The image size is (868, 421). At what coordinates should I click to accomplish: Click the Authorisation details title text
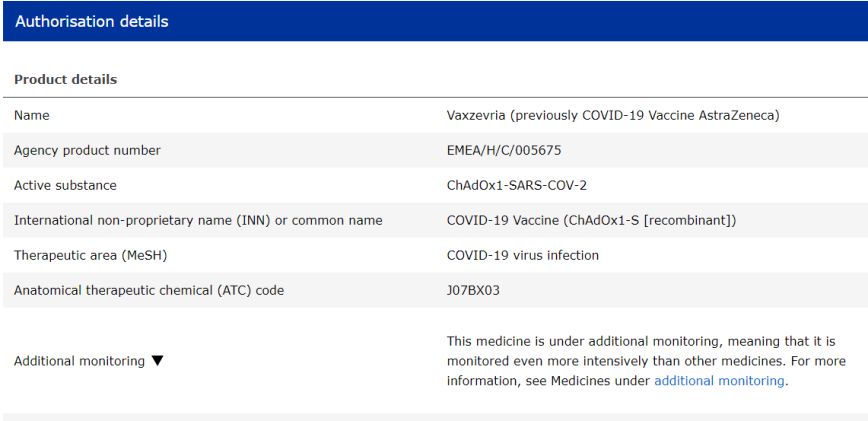point(91,21)
